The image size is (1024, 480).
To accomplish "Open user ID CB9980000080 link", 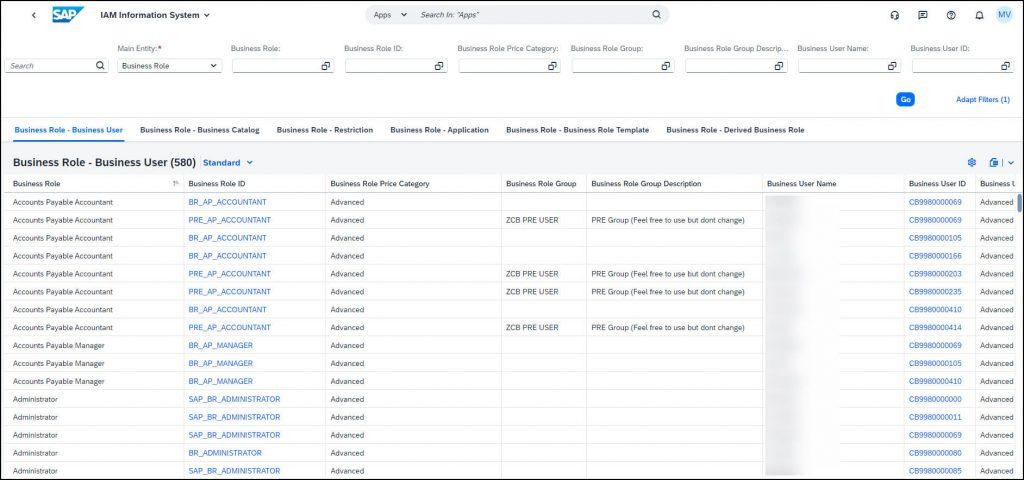I will pos(935,453).
